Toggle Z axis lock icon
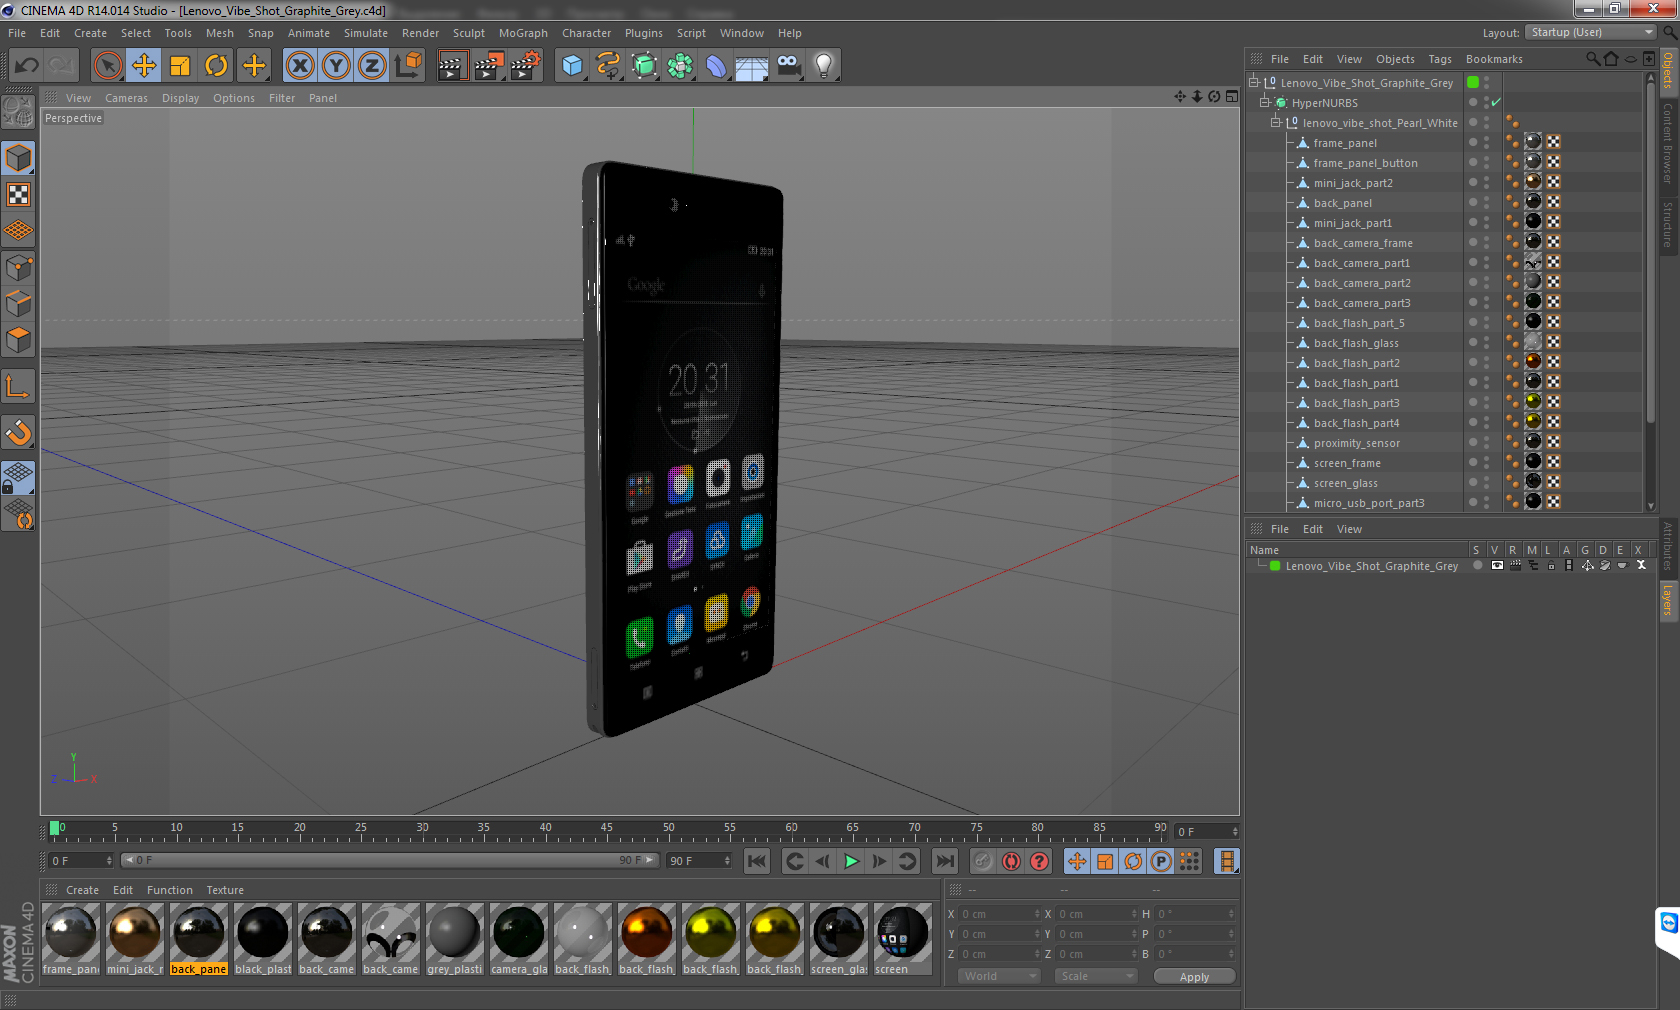 pos(372,66)
